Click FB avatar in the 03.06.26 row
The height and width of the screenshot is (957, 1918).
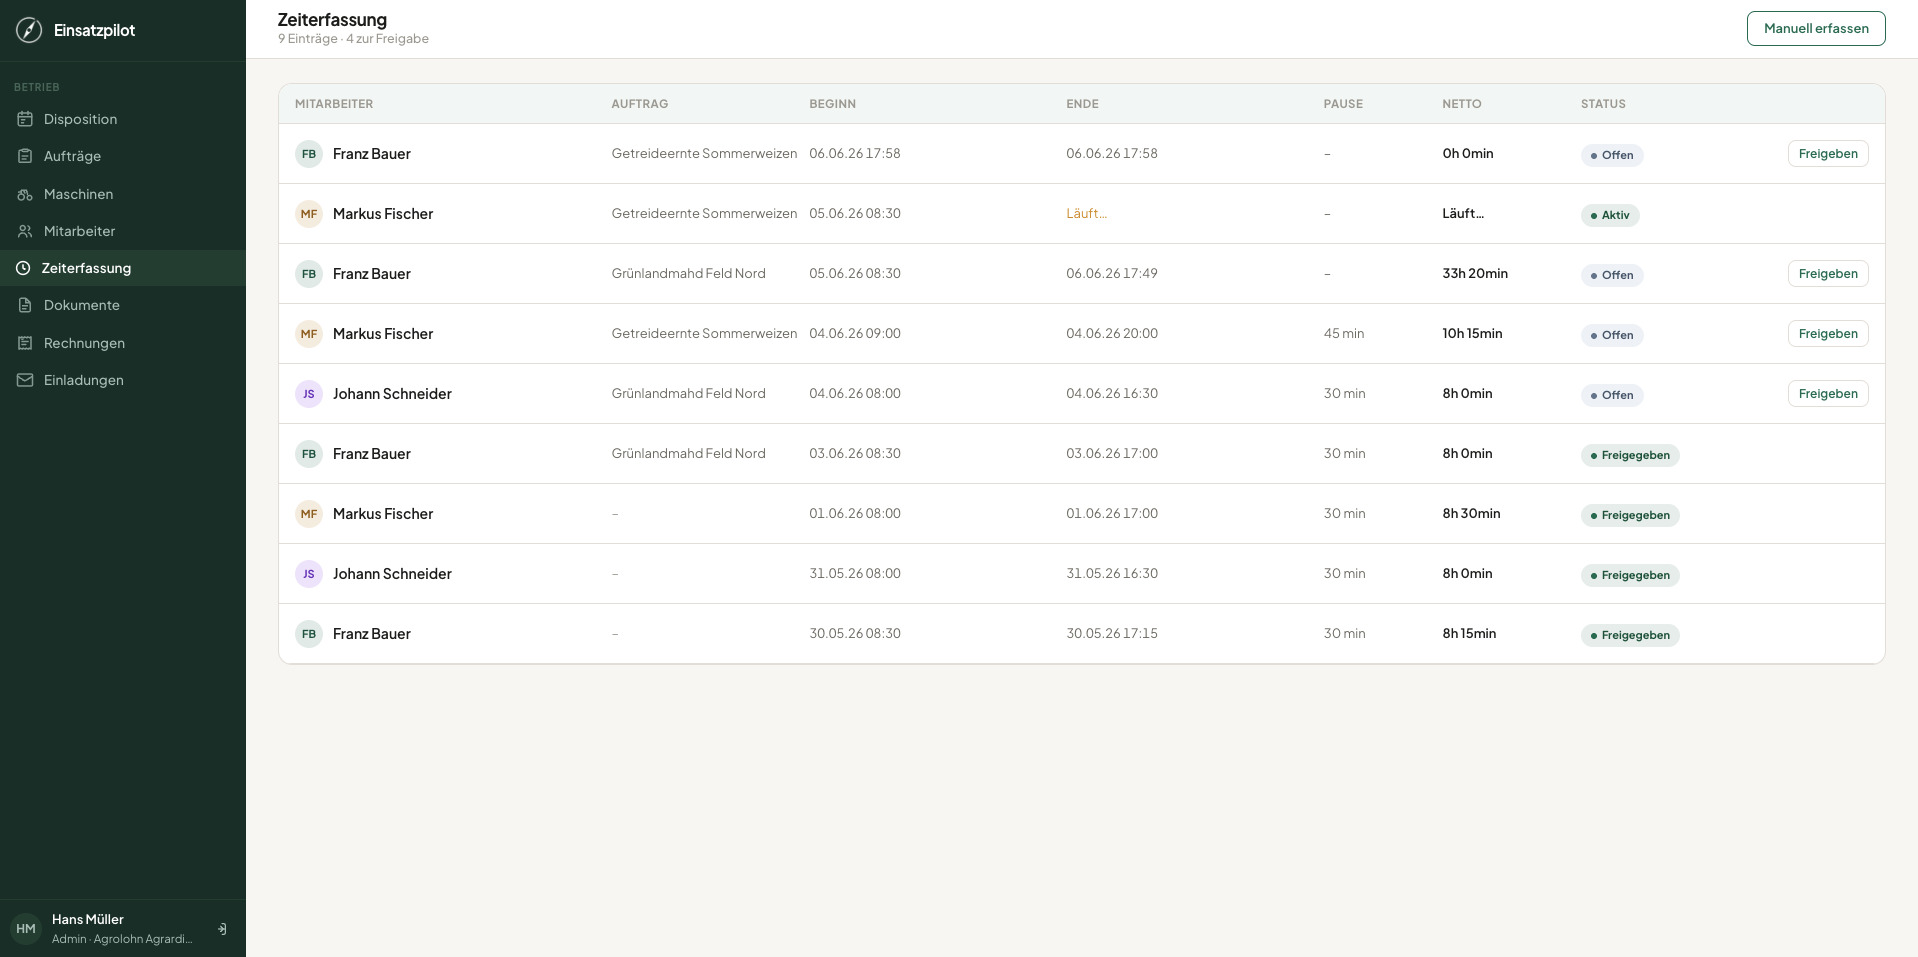(x=309, y=454)
